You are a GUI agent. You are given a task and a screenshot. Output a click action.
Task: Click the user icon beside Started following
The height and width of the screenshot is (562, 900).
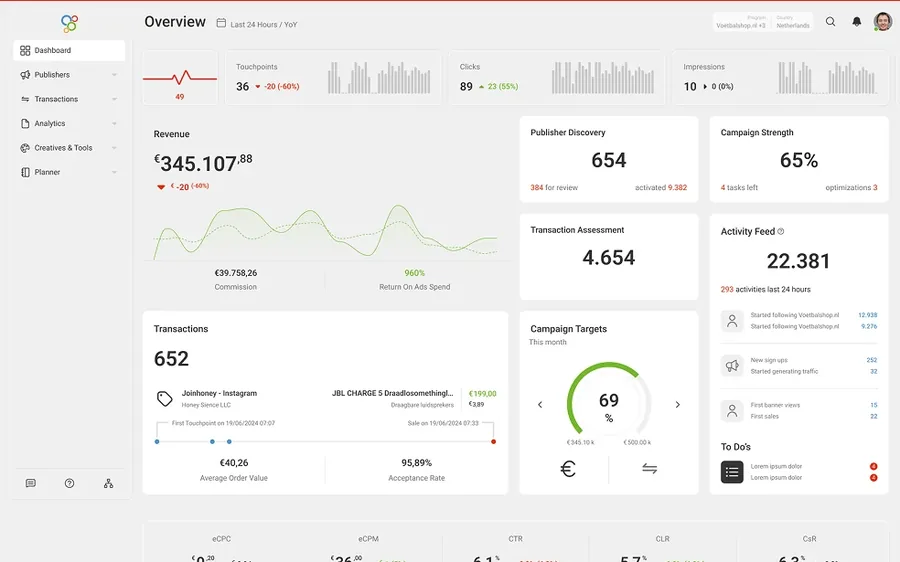pos(732,320)
